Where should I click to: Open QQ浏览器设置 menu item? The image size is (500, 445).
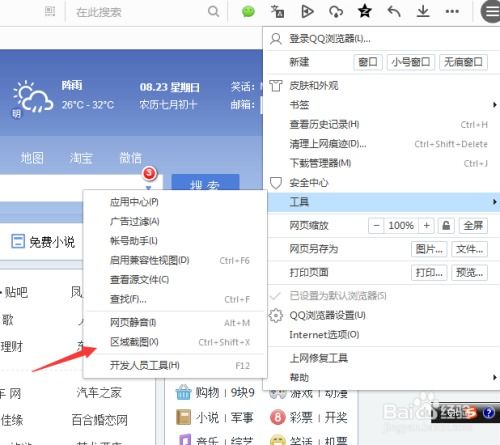383,315
